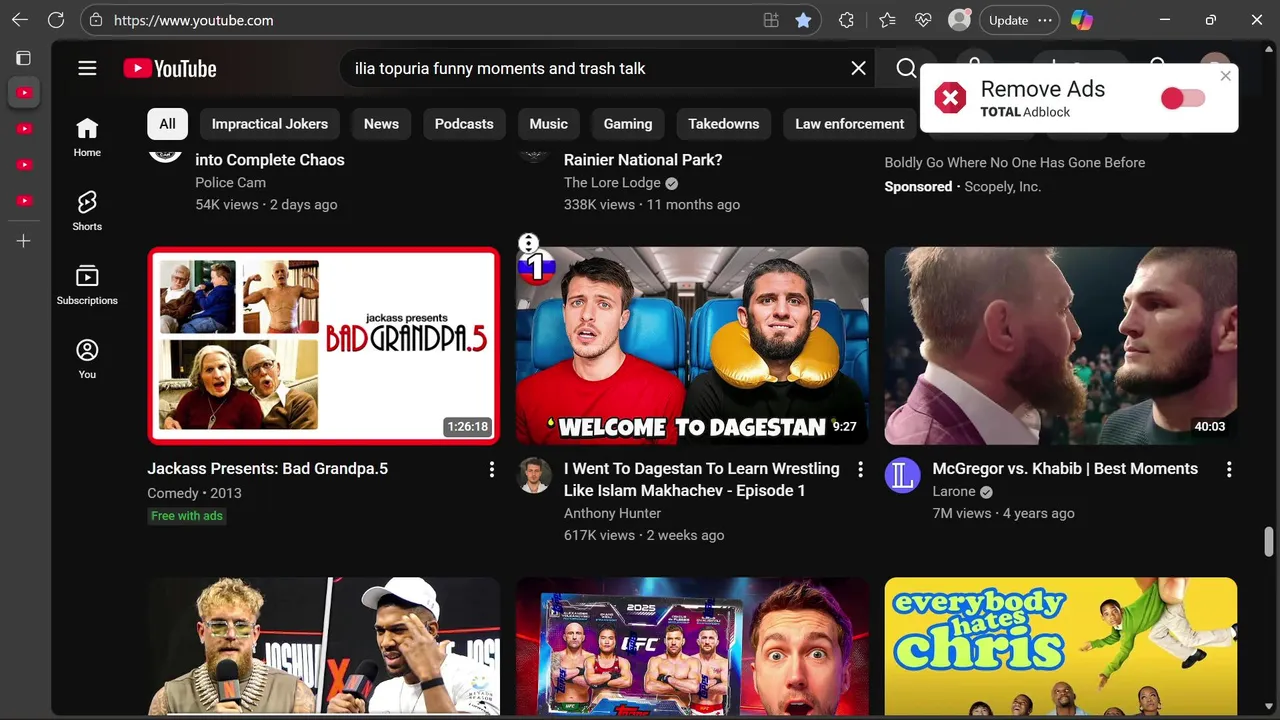Viewport: 1280px width, 720px height.
Task: Open the favorites list icon
Action: (x=887, y=20)
